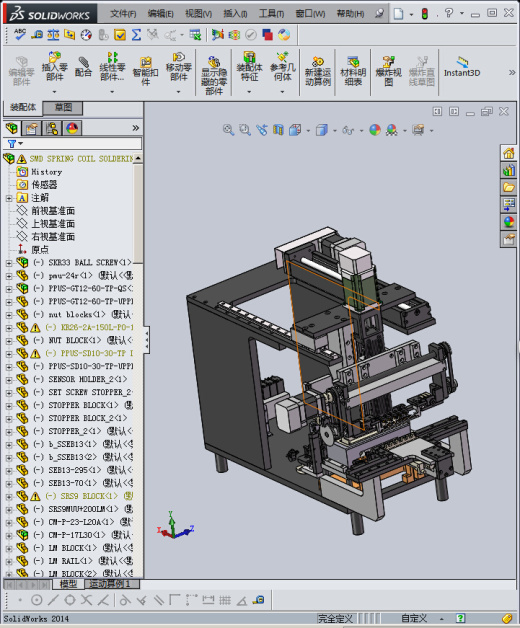Expand SRS9 BLOCK<1> component
This screenshot has width=520, height=628.
9,497
